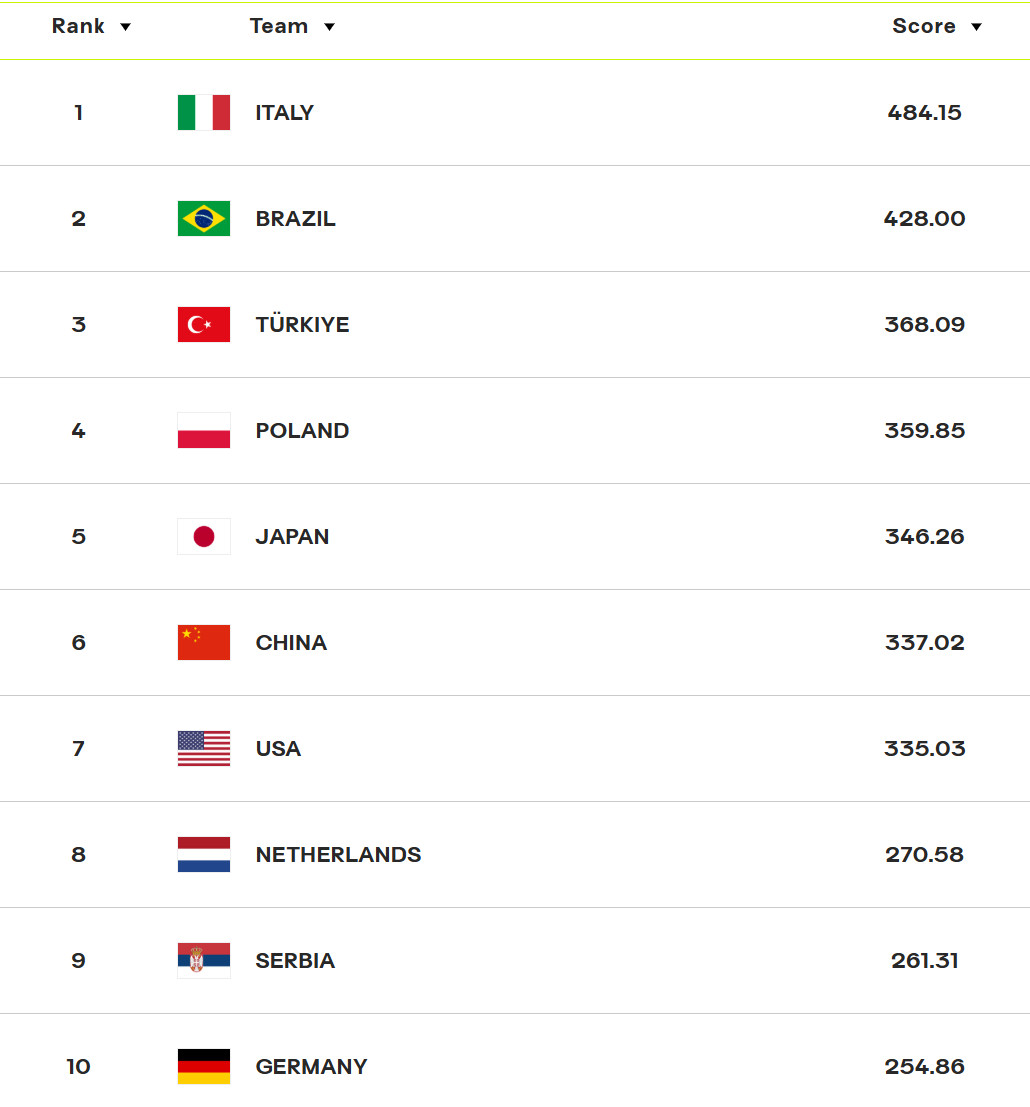Click Italy's score 484.15
The image size is (1030, 1107).
click(x=924, y=113)
